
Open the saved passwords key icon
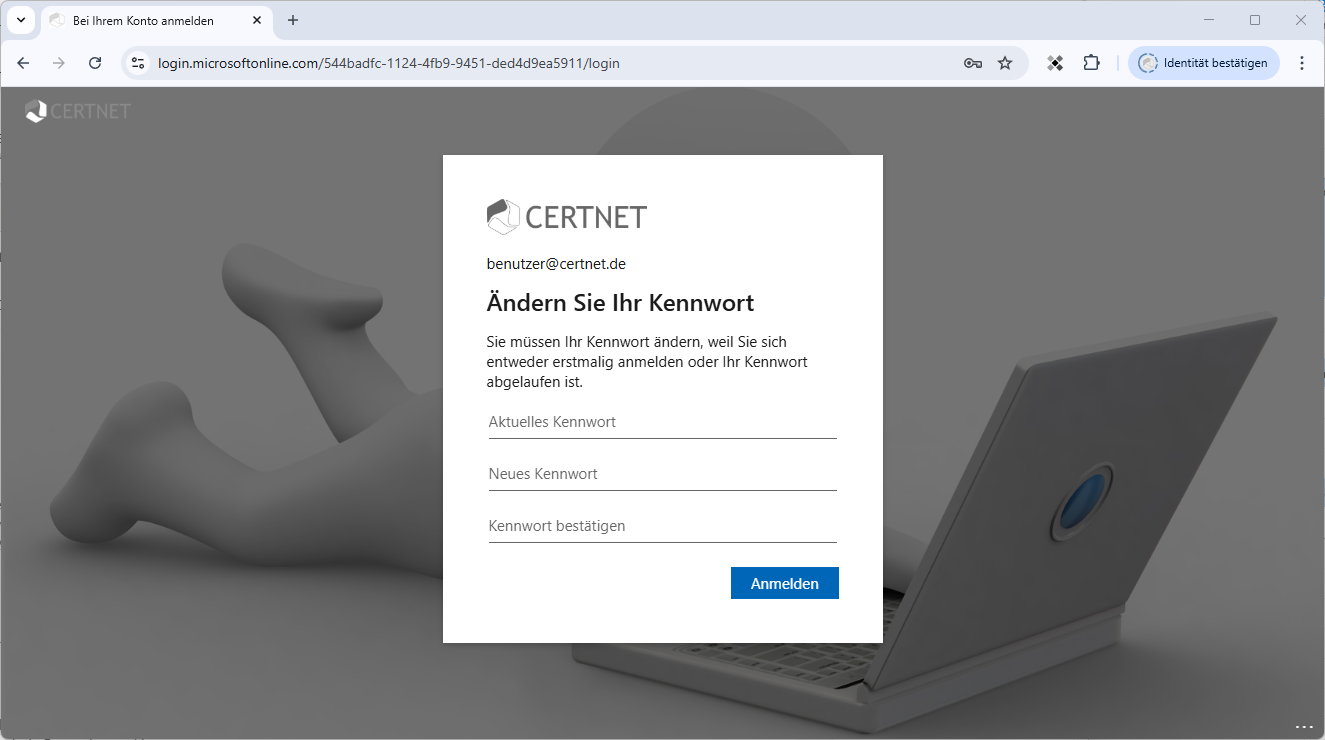(x=972, y=63)
